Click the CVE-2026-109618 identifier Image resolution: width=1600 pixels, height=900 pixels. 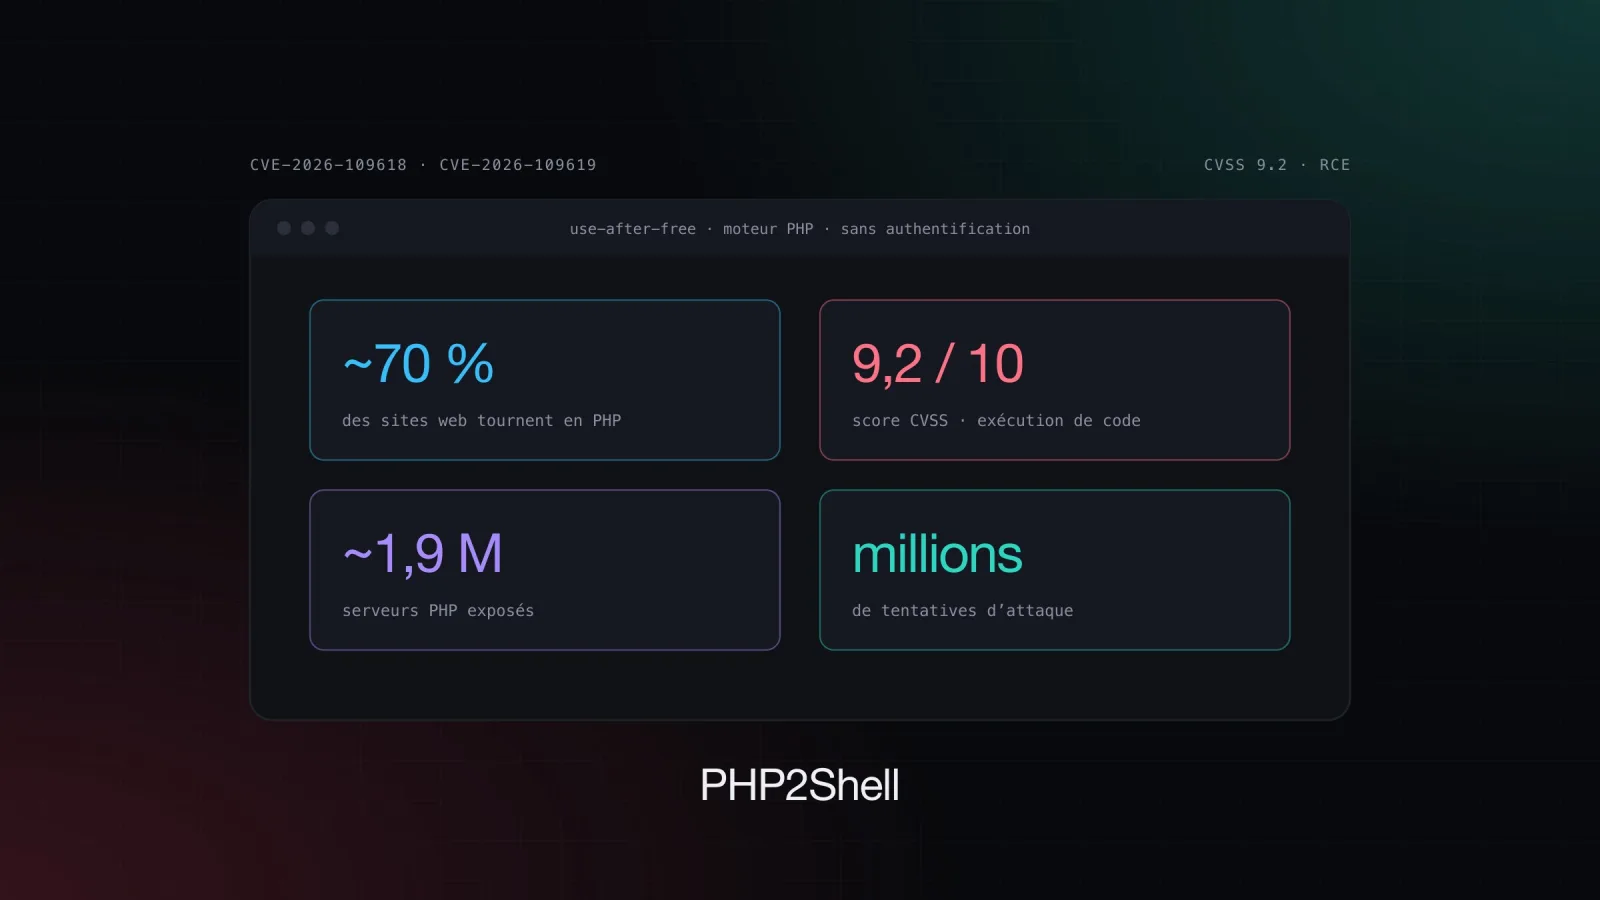[x=328, y=165]
